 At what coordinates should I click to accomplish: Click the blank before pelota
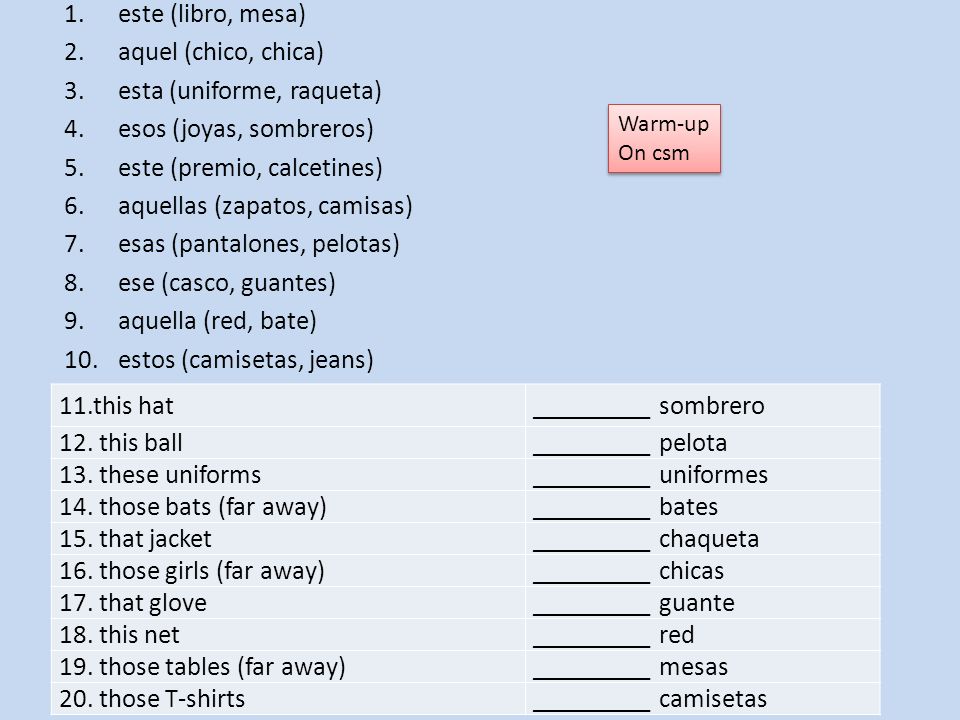tap(591, 443)
